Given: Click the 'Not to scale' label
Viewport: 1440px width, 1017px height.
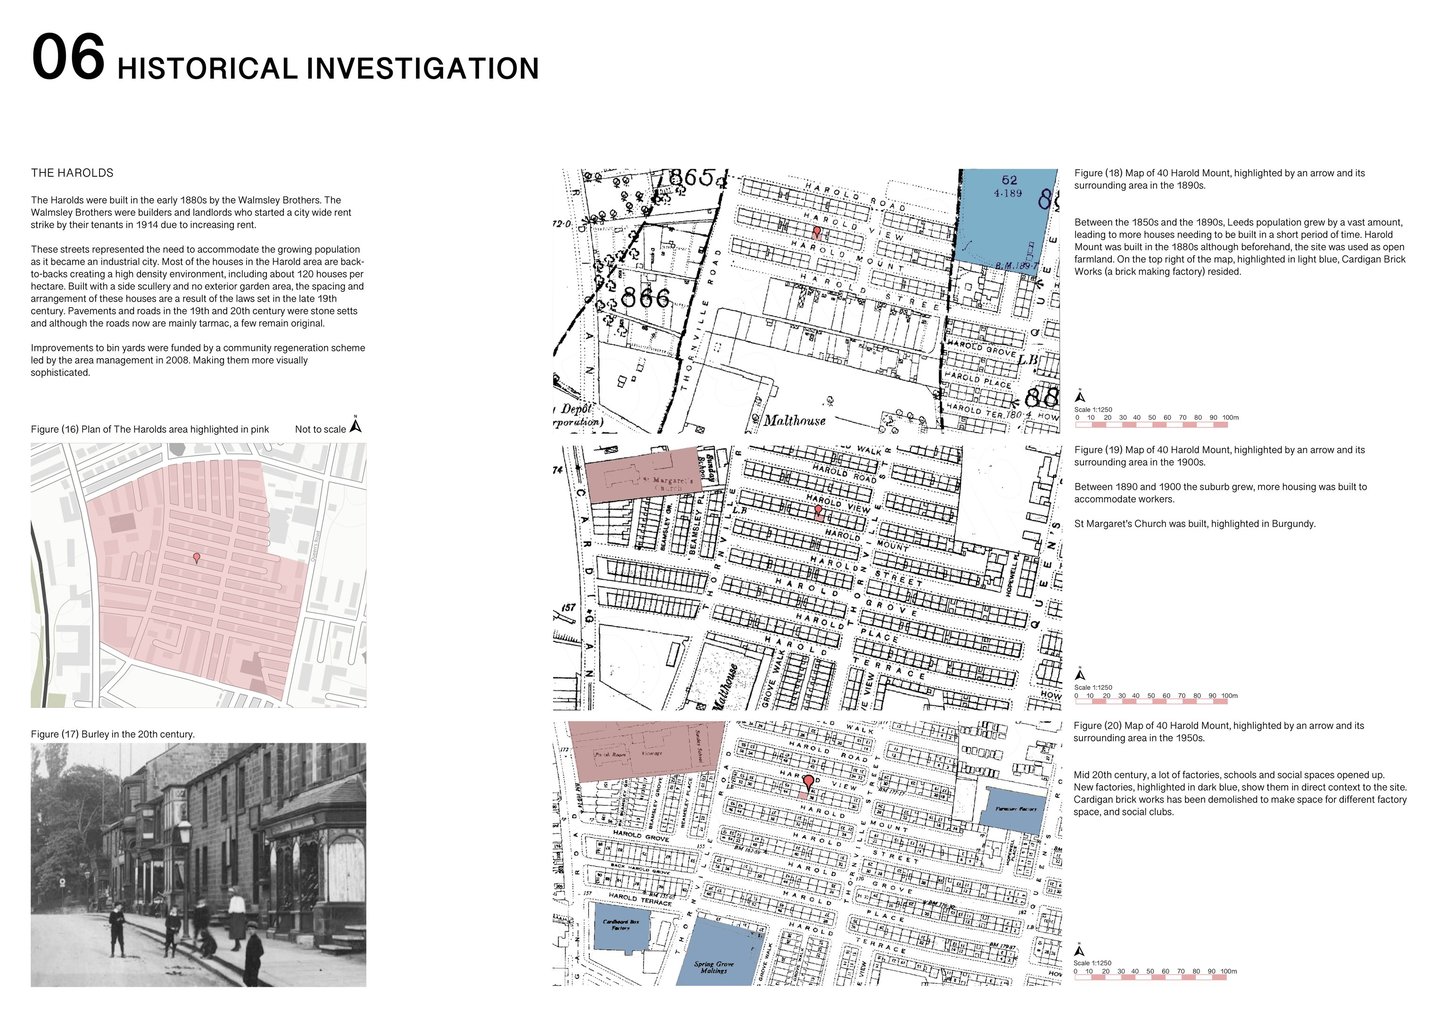Looking at the screenshot, I should (x=320, y=429).
